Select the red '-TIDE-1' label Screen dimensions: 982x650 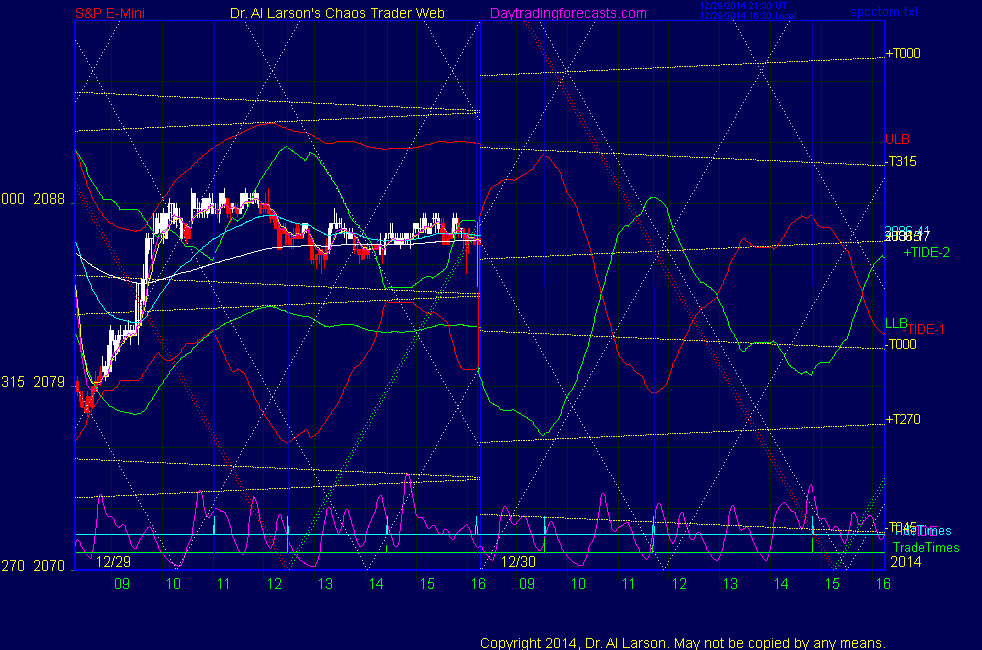[924, 329]
